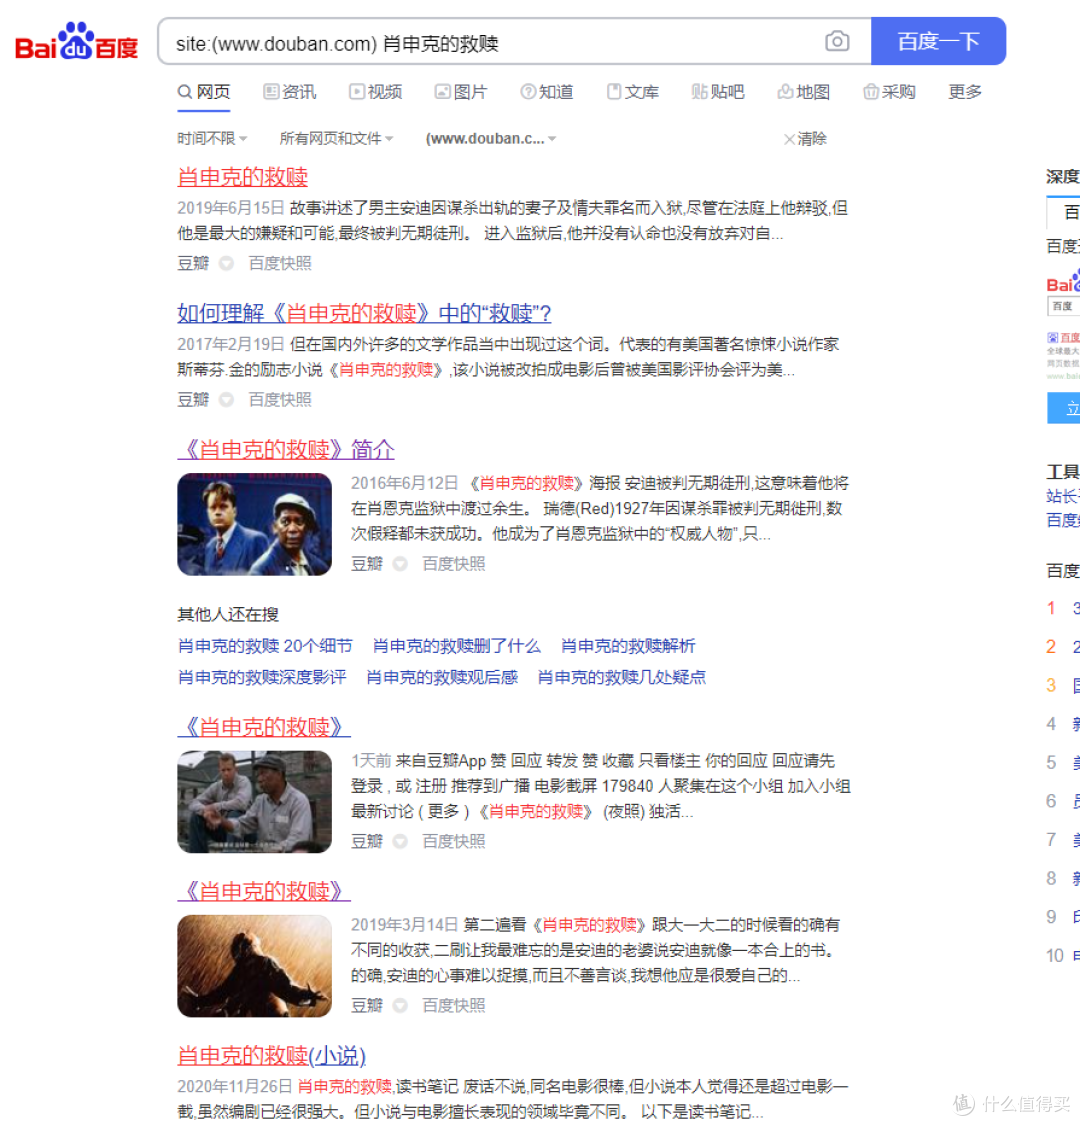Viewport: 1080px width, 1126px height.
Task: Click 百度快照 under the 1天前 result
Action: pos(454,841)
